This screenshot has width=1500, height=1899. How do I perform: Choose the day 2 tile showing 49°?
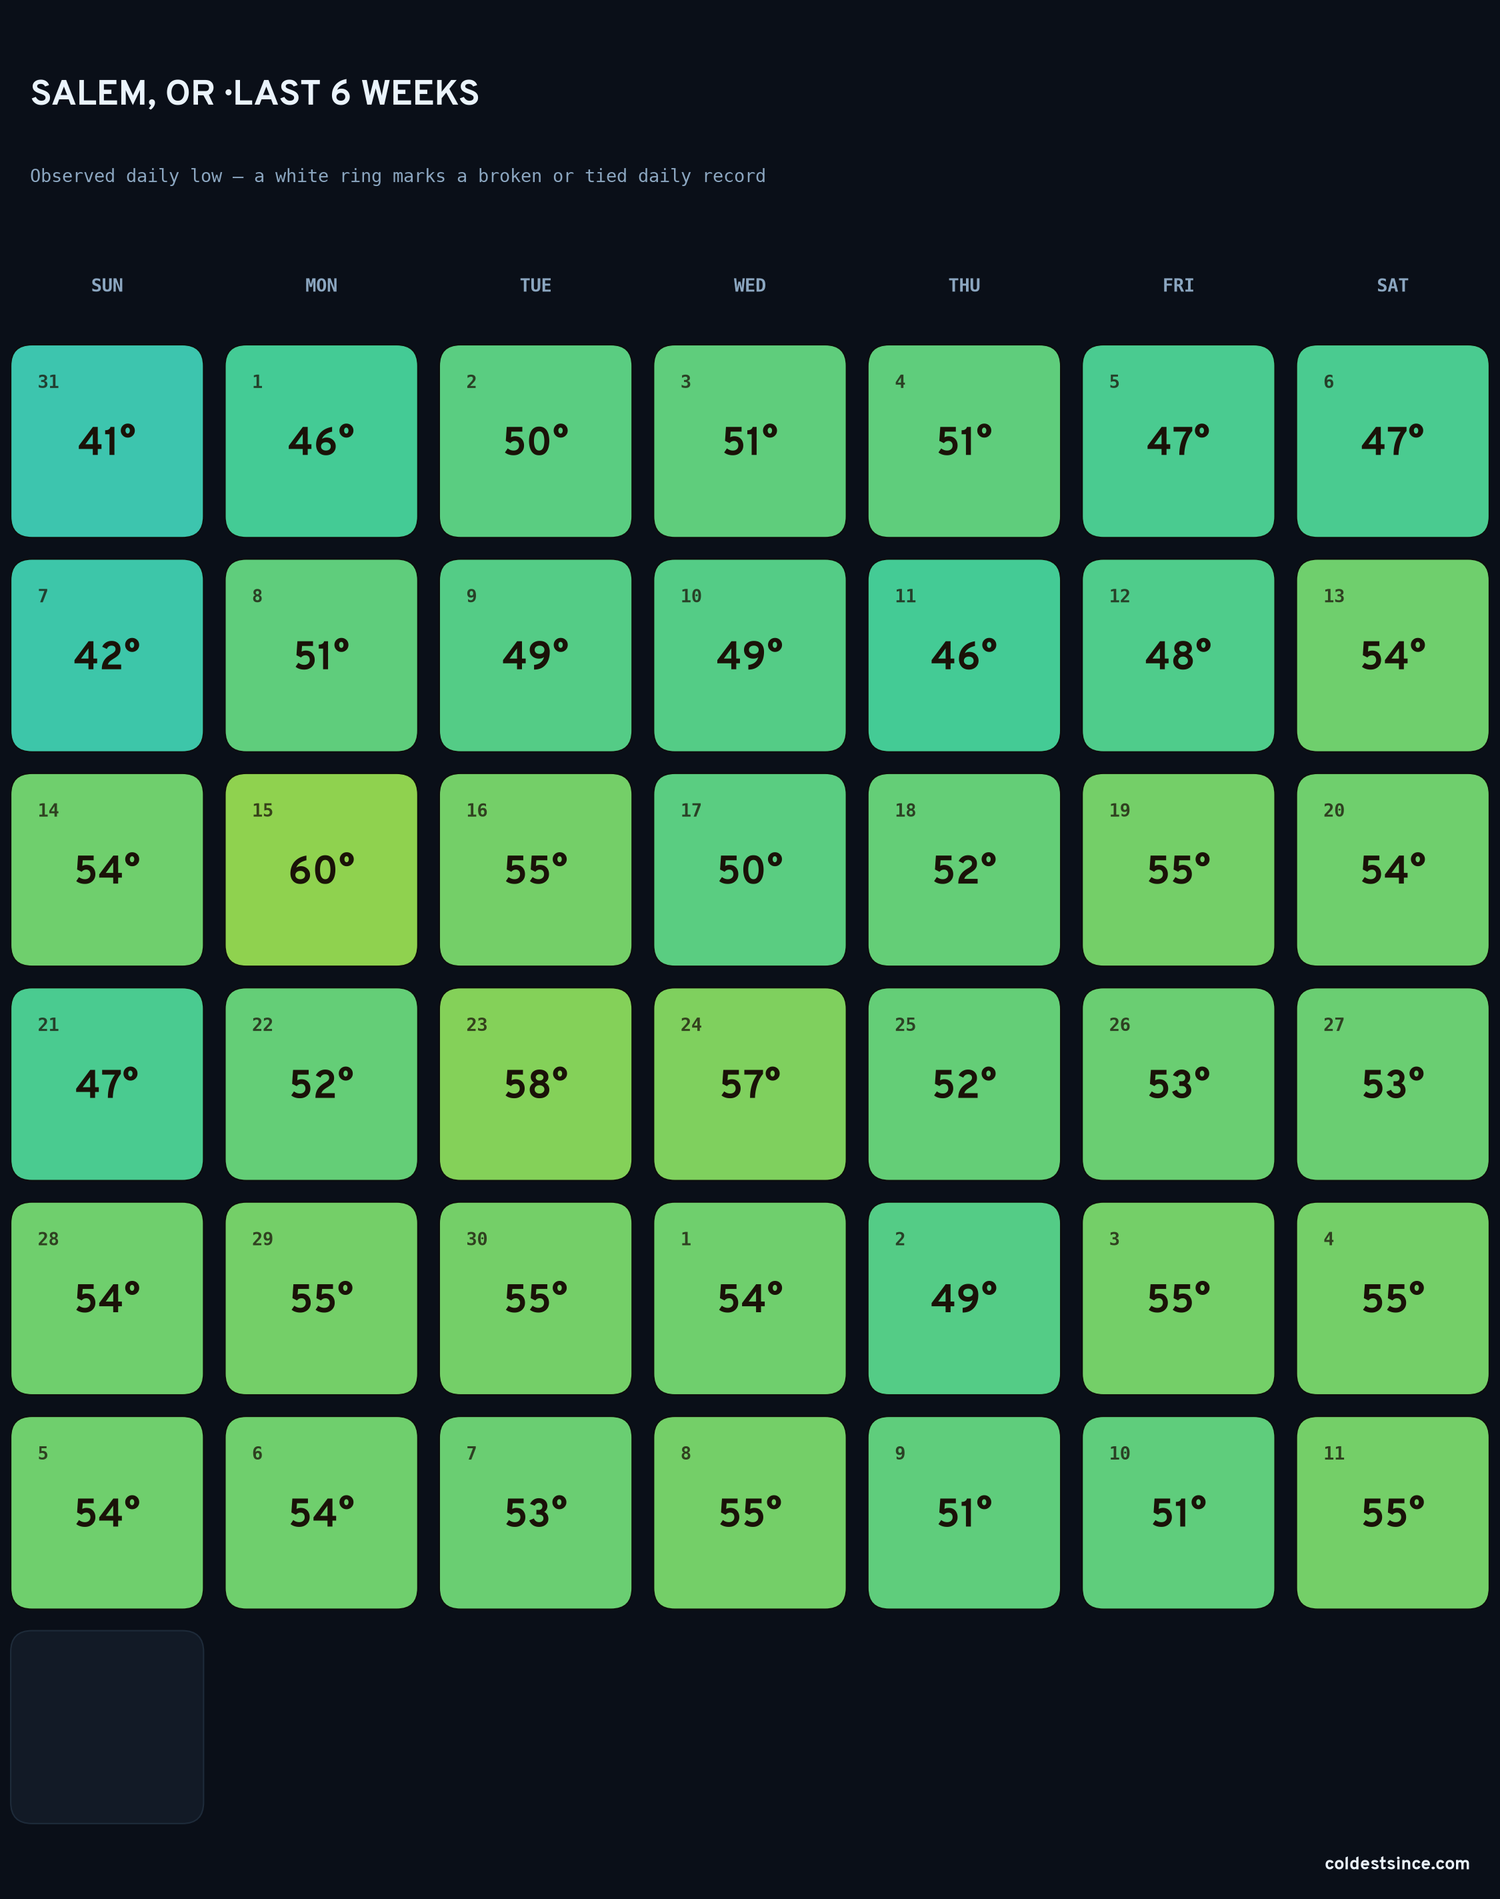coord(964,1298)
